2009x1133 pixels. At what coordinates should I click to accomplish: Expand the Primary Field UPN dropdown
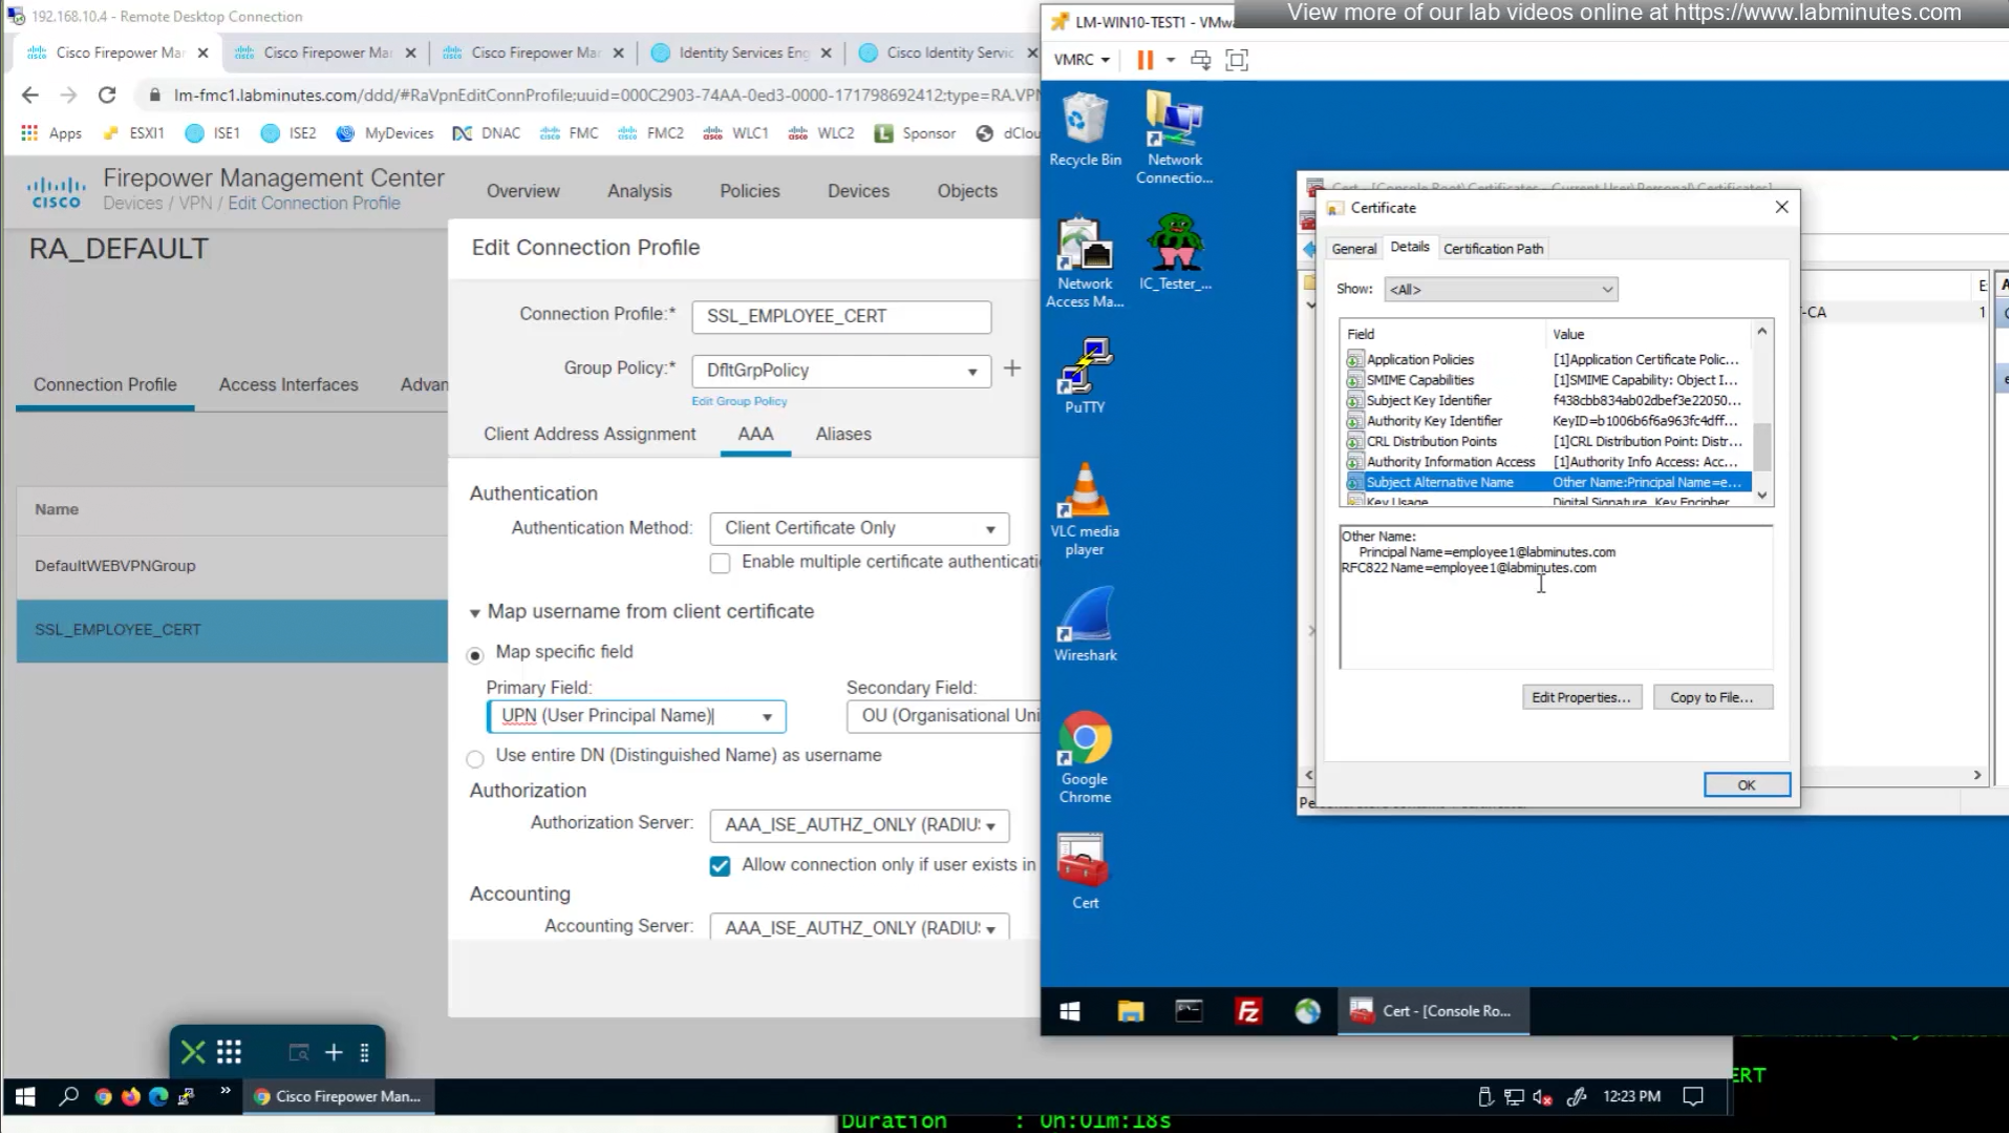point(766,717)
